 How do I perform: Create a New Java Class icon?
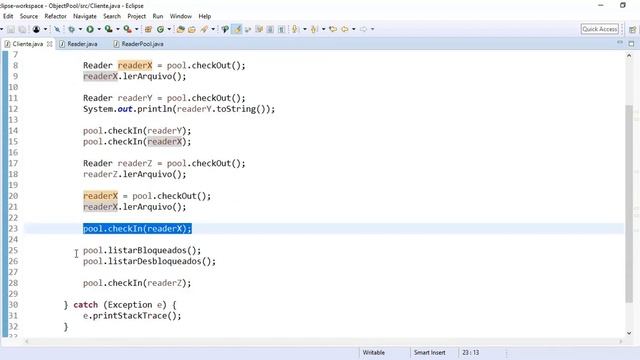point(160,29)
